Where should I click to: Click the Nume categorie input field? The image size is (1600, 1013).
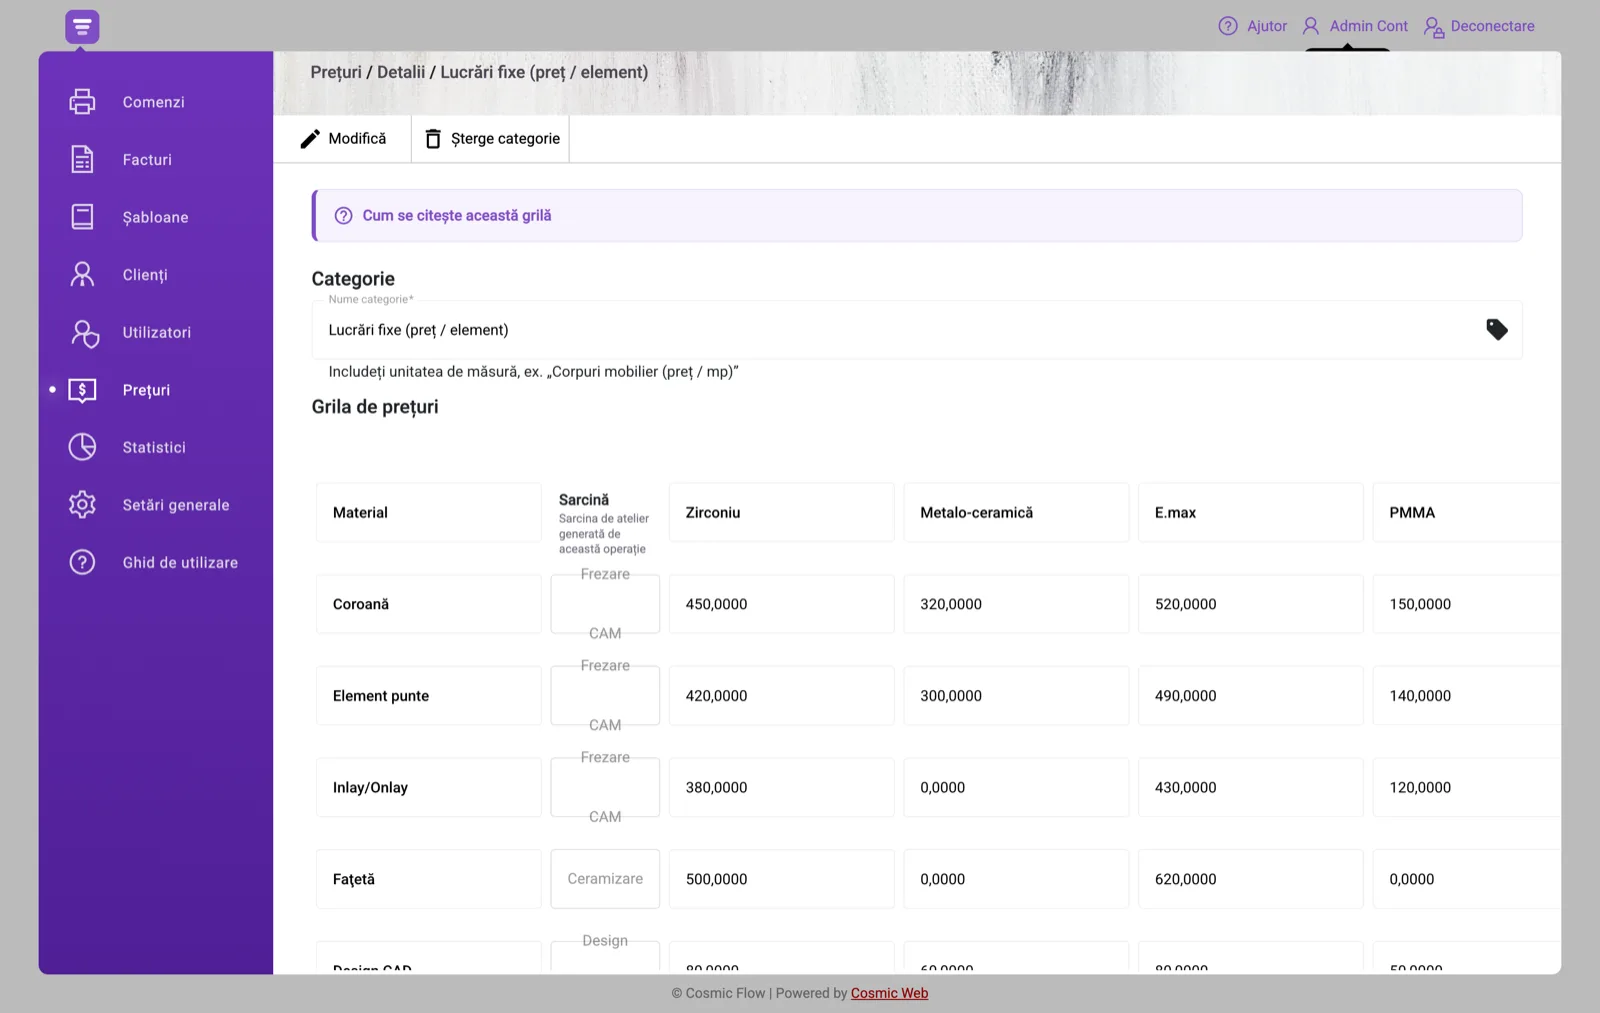917,330
